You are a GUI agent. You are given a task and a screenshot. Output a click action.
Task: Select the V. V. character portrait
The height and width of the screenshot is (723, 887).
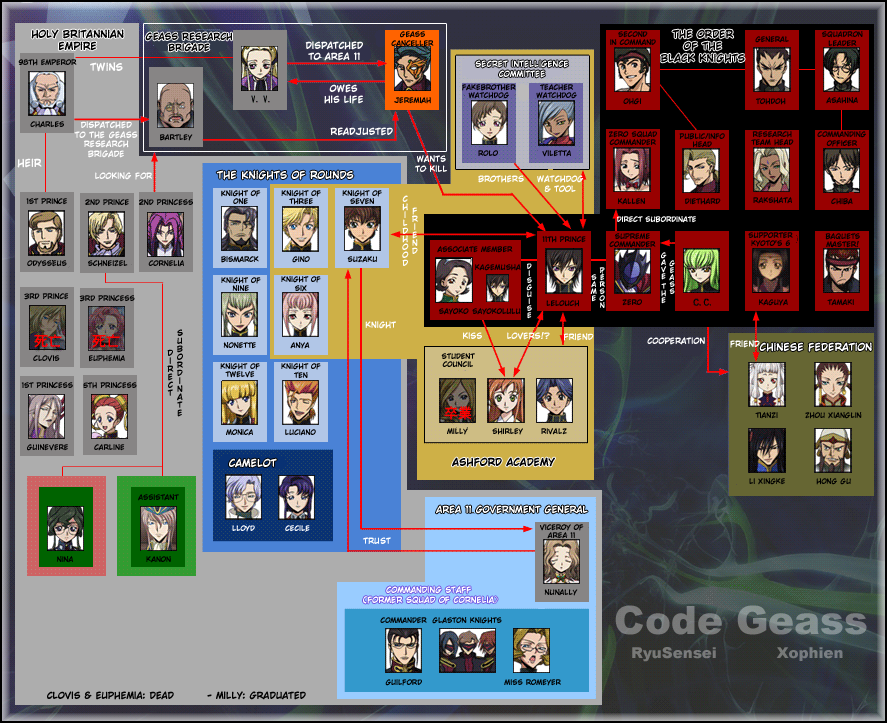[x=259, y=69]
